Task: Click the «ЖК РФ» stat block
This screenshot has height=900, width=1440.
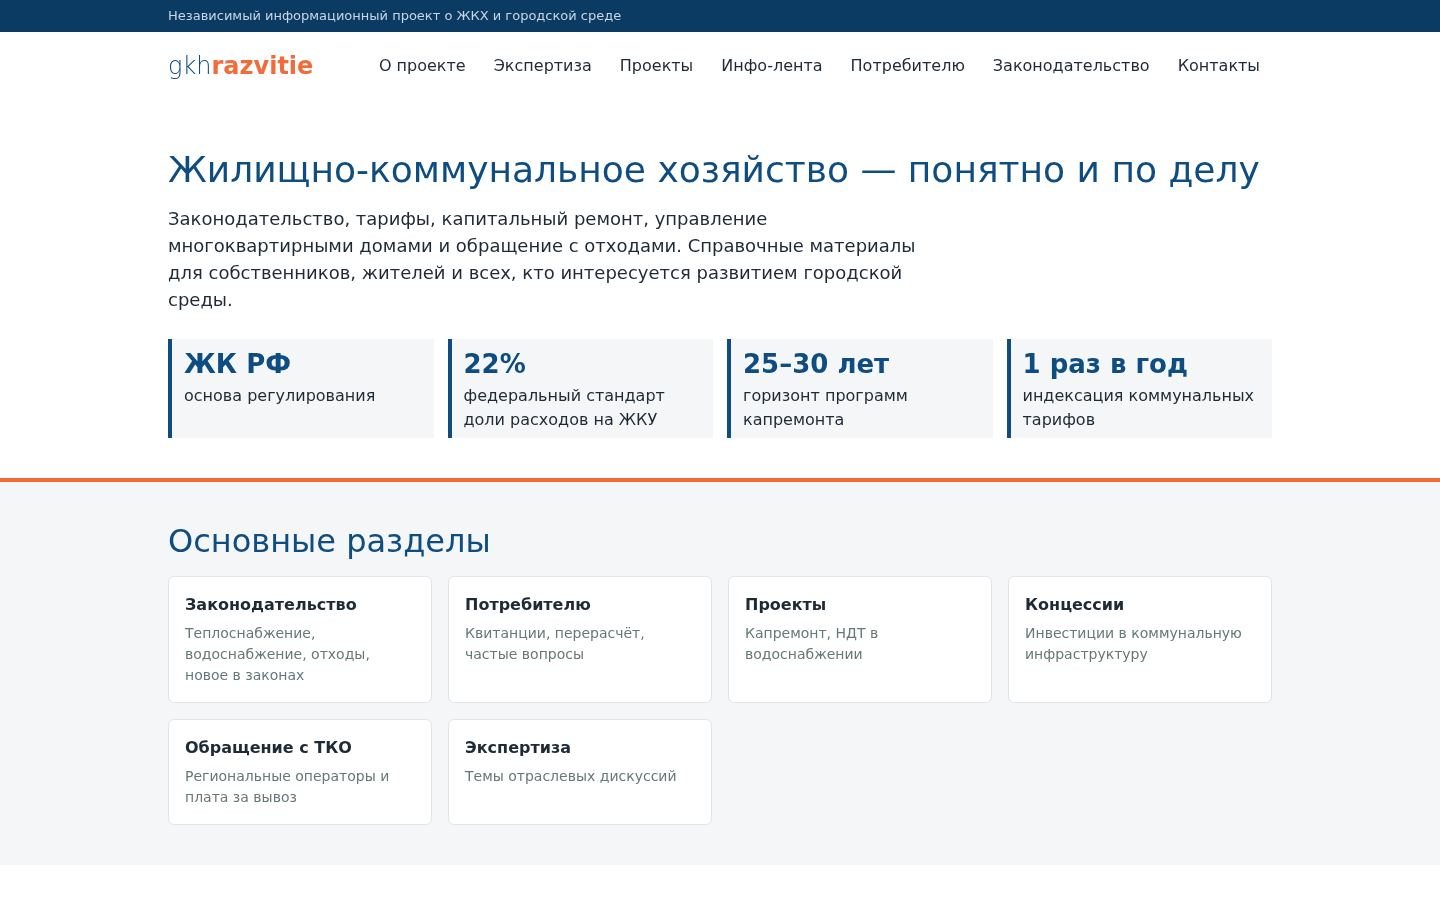Action: pyautogui.click(x=301, y=388)
